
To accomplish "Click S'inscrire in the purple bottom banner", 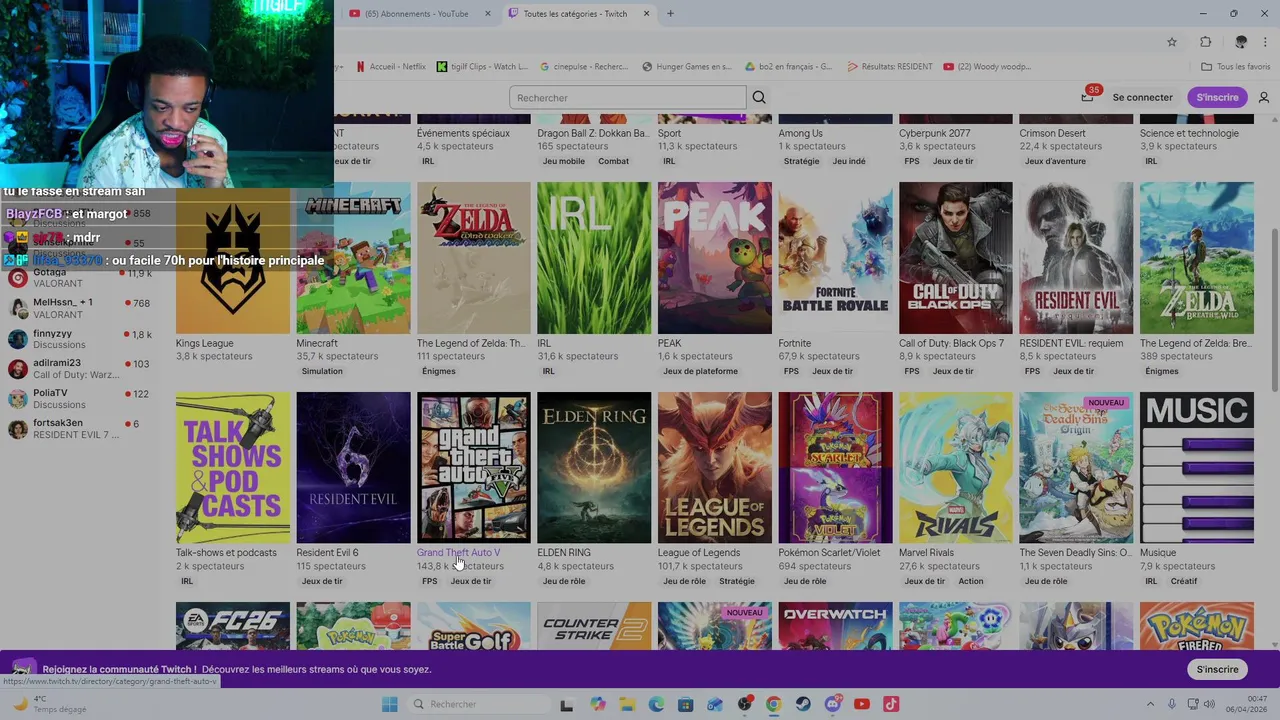I will [1217, 669].
